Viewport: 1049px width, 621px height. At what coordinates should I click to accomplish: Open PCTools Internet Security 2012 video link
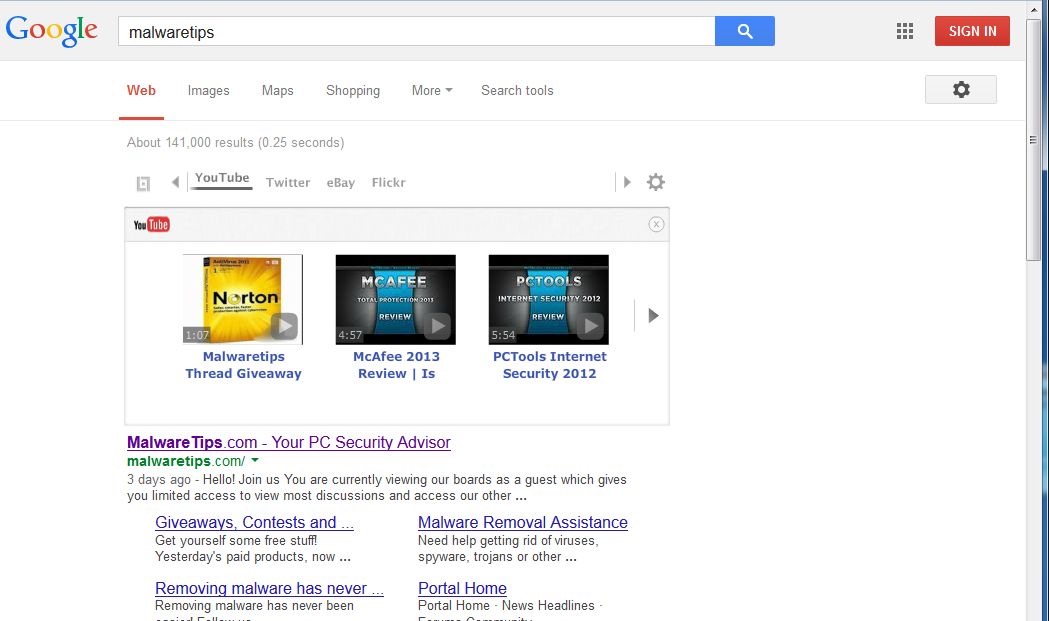(x=550, y=365)
